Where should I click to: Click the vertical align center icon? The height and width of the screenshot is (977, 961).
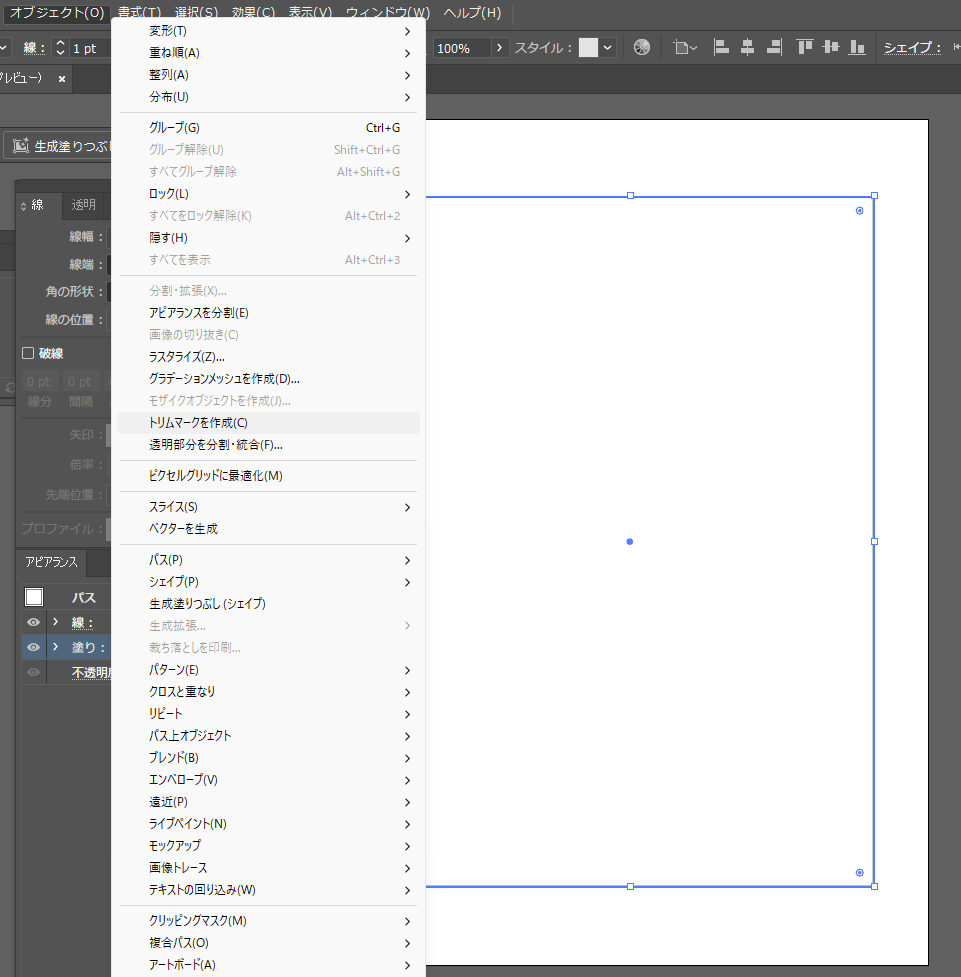click(x=830, y=47)
